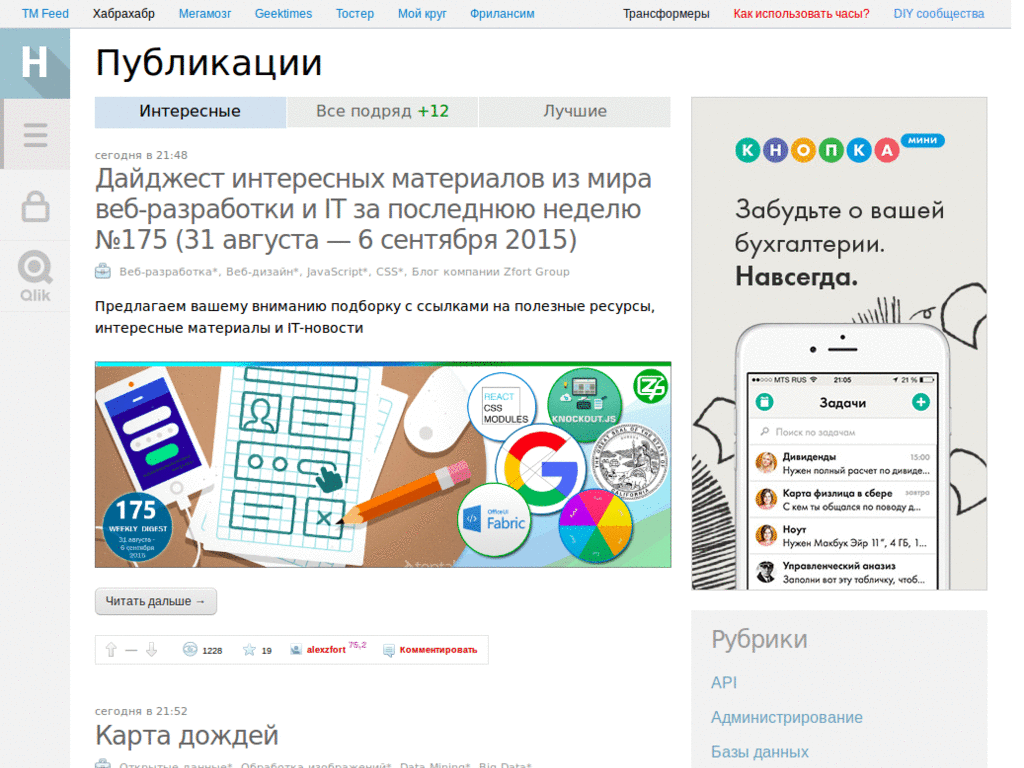Select Хабрахабр in top navigation
Viewport: 1024px width, 768px height.
pyautogui.click(x=123, y=14)
